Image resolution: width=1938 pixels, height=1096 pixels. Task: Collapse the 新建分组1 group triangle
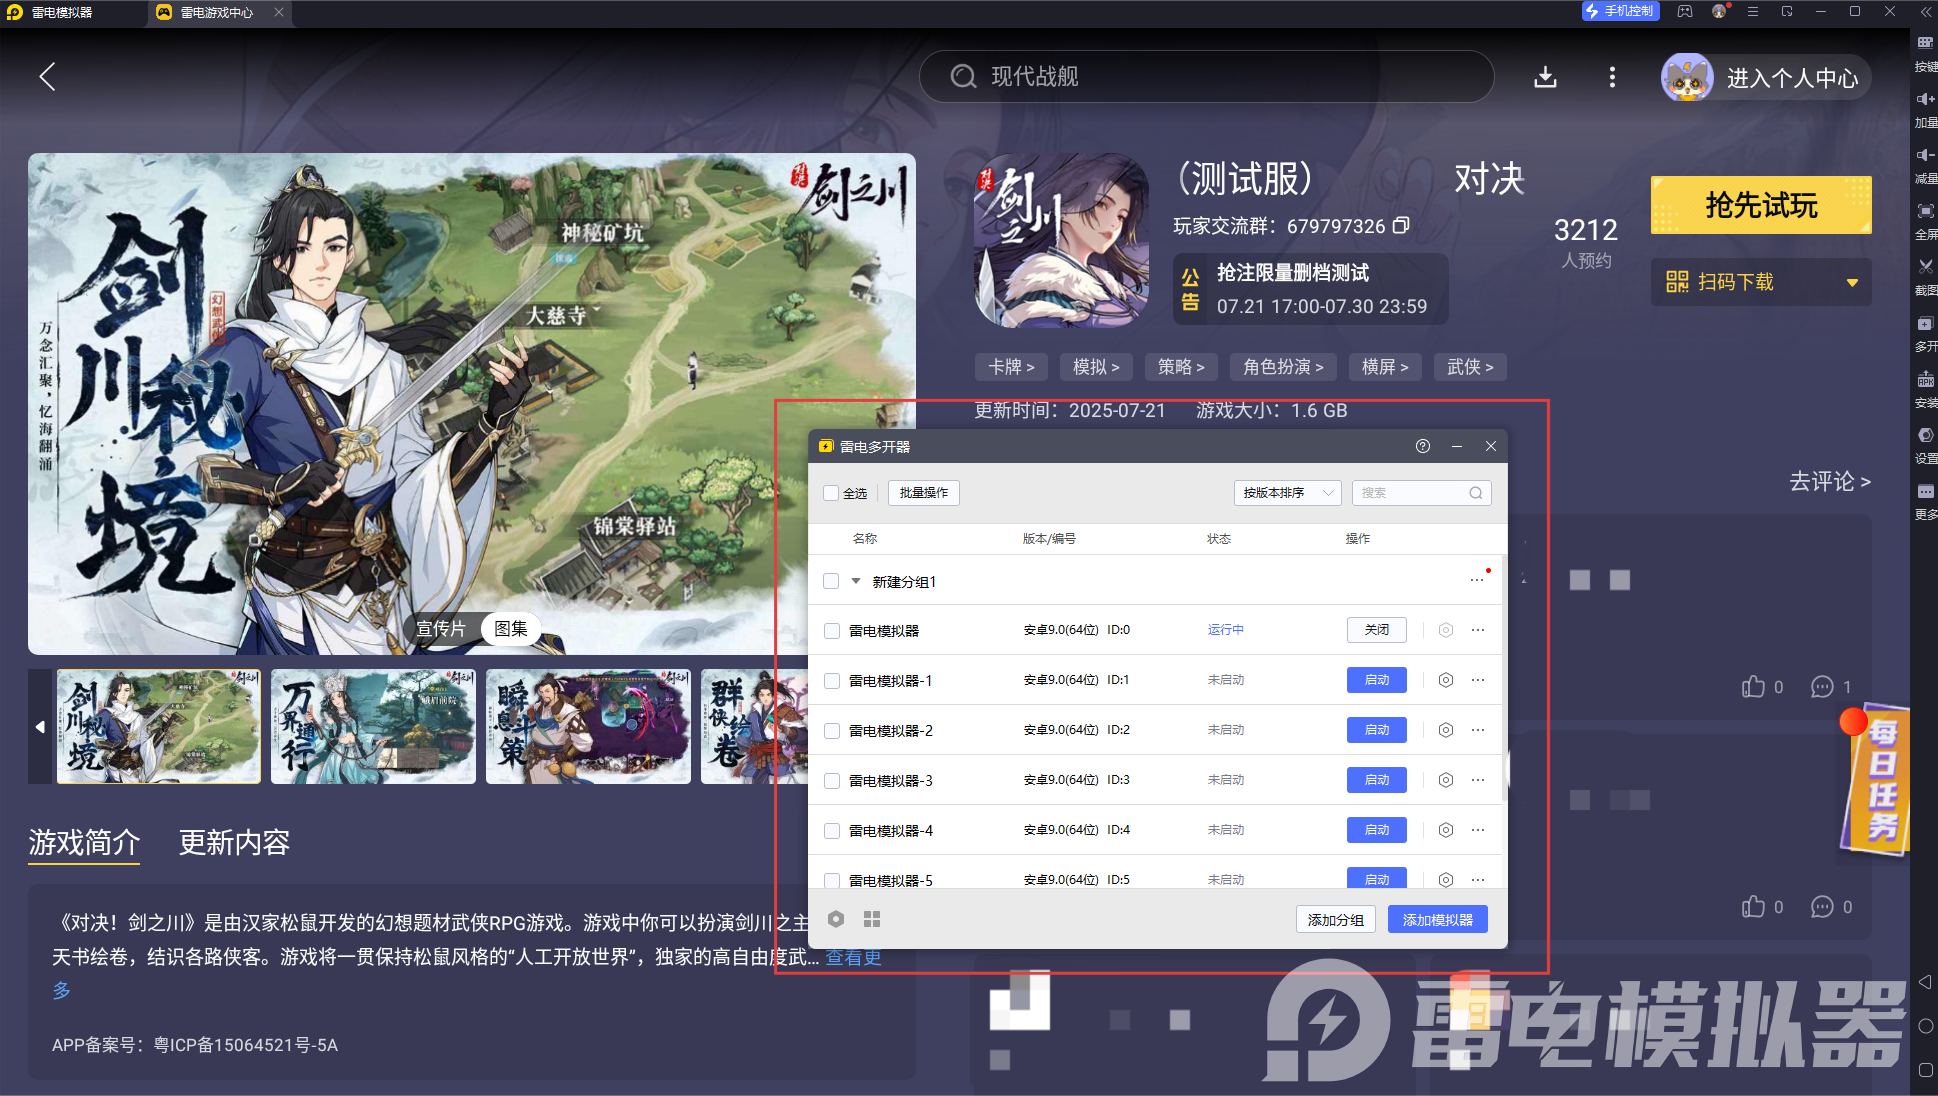click(x=856, y=581)
